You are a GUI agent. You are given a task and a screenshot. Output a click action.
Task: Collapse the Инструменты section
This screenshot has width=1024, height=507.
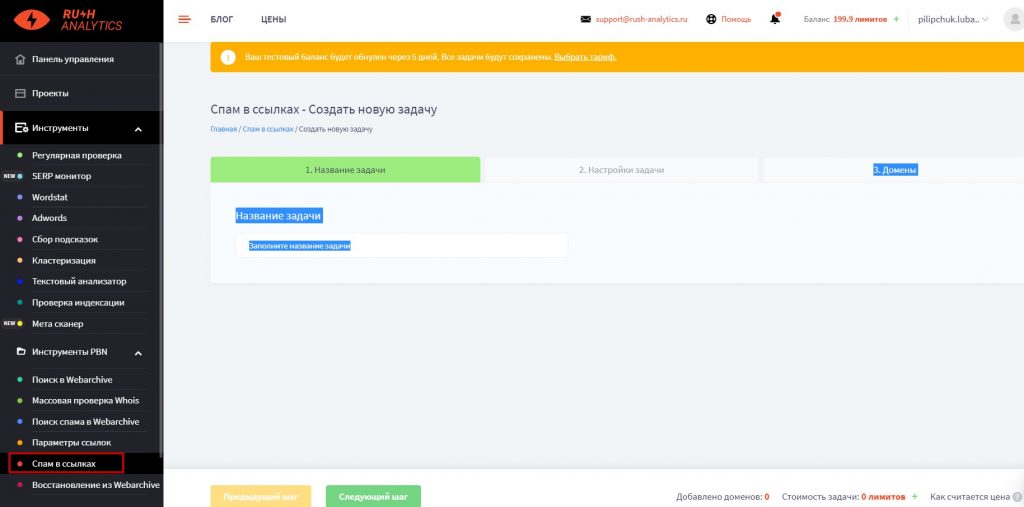(x=138, y=129)
